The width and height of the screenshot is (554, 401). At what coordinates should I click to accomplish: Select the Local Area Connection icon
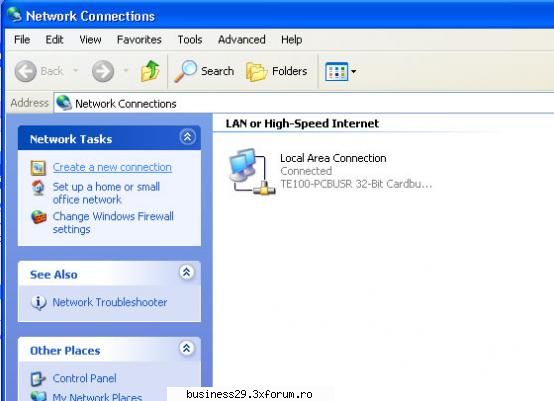pyautogui.click(x=252, y=171)
